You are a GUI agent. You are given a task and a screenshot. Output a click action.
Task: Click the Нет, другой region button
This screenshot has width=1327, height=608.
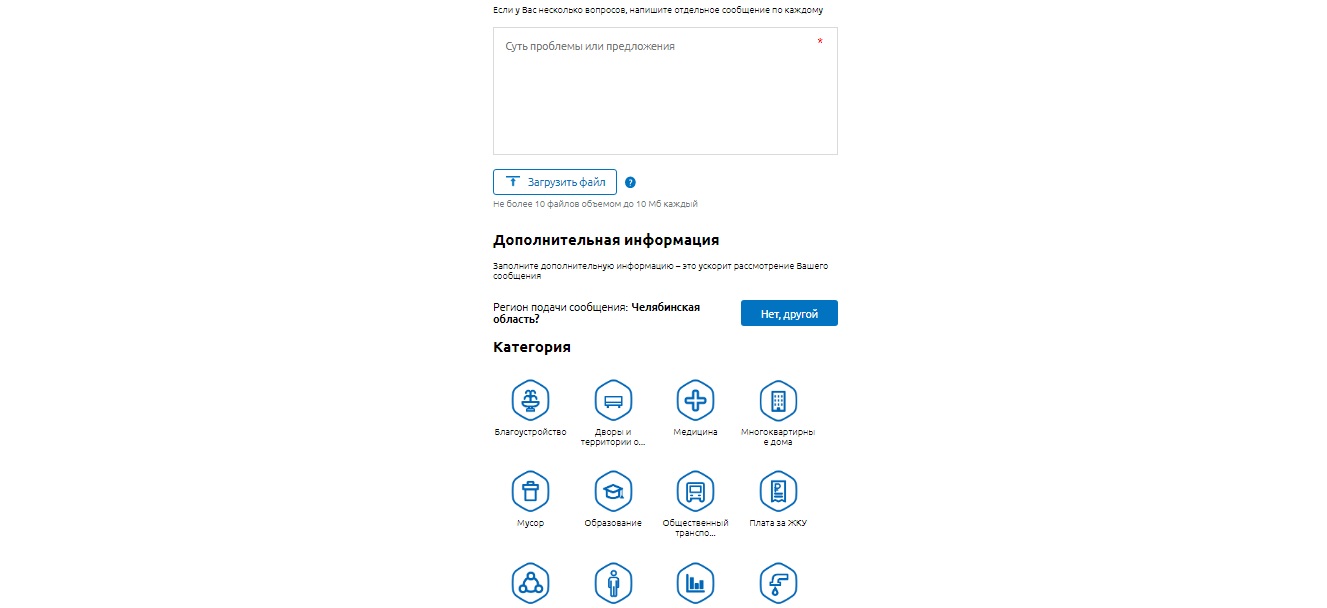pyautogui.click(x=789, y=313)
